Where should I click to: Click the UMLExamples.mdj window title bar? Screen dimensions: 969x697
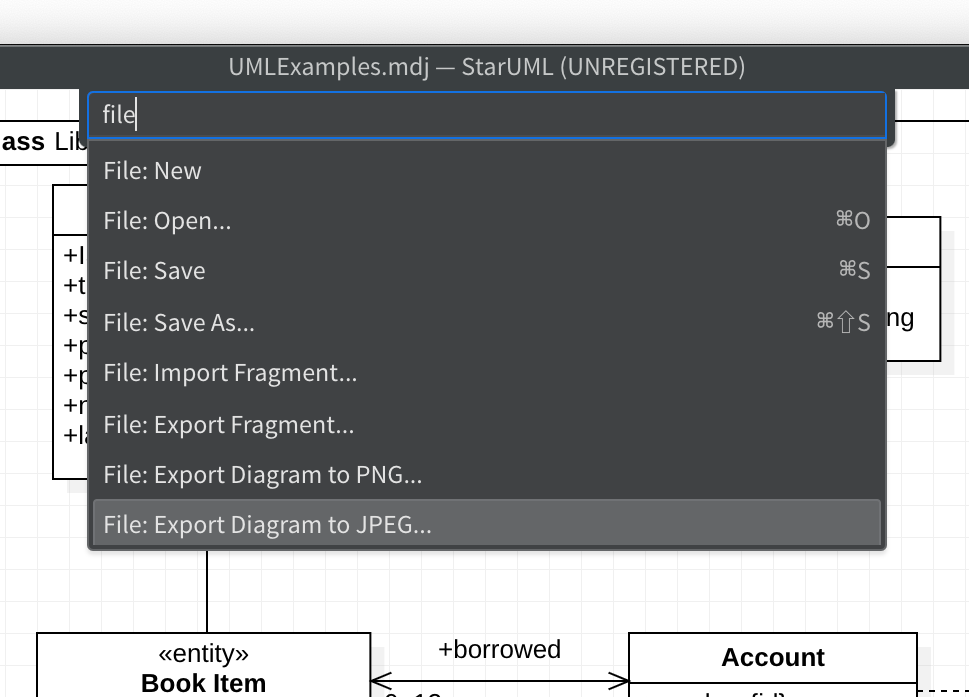point(486,67)
